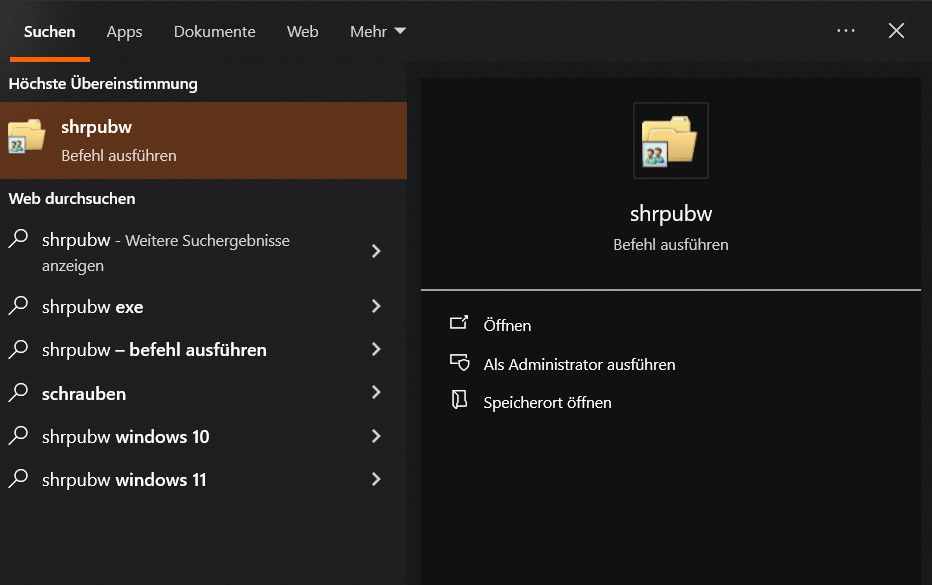This screenshot has height=585, width=932.
Task: Choose Als Administrator ausführen
Action: [x=580, y=364]
